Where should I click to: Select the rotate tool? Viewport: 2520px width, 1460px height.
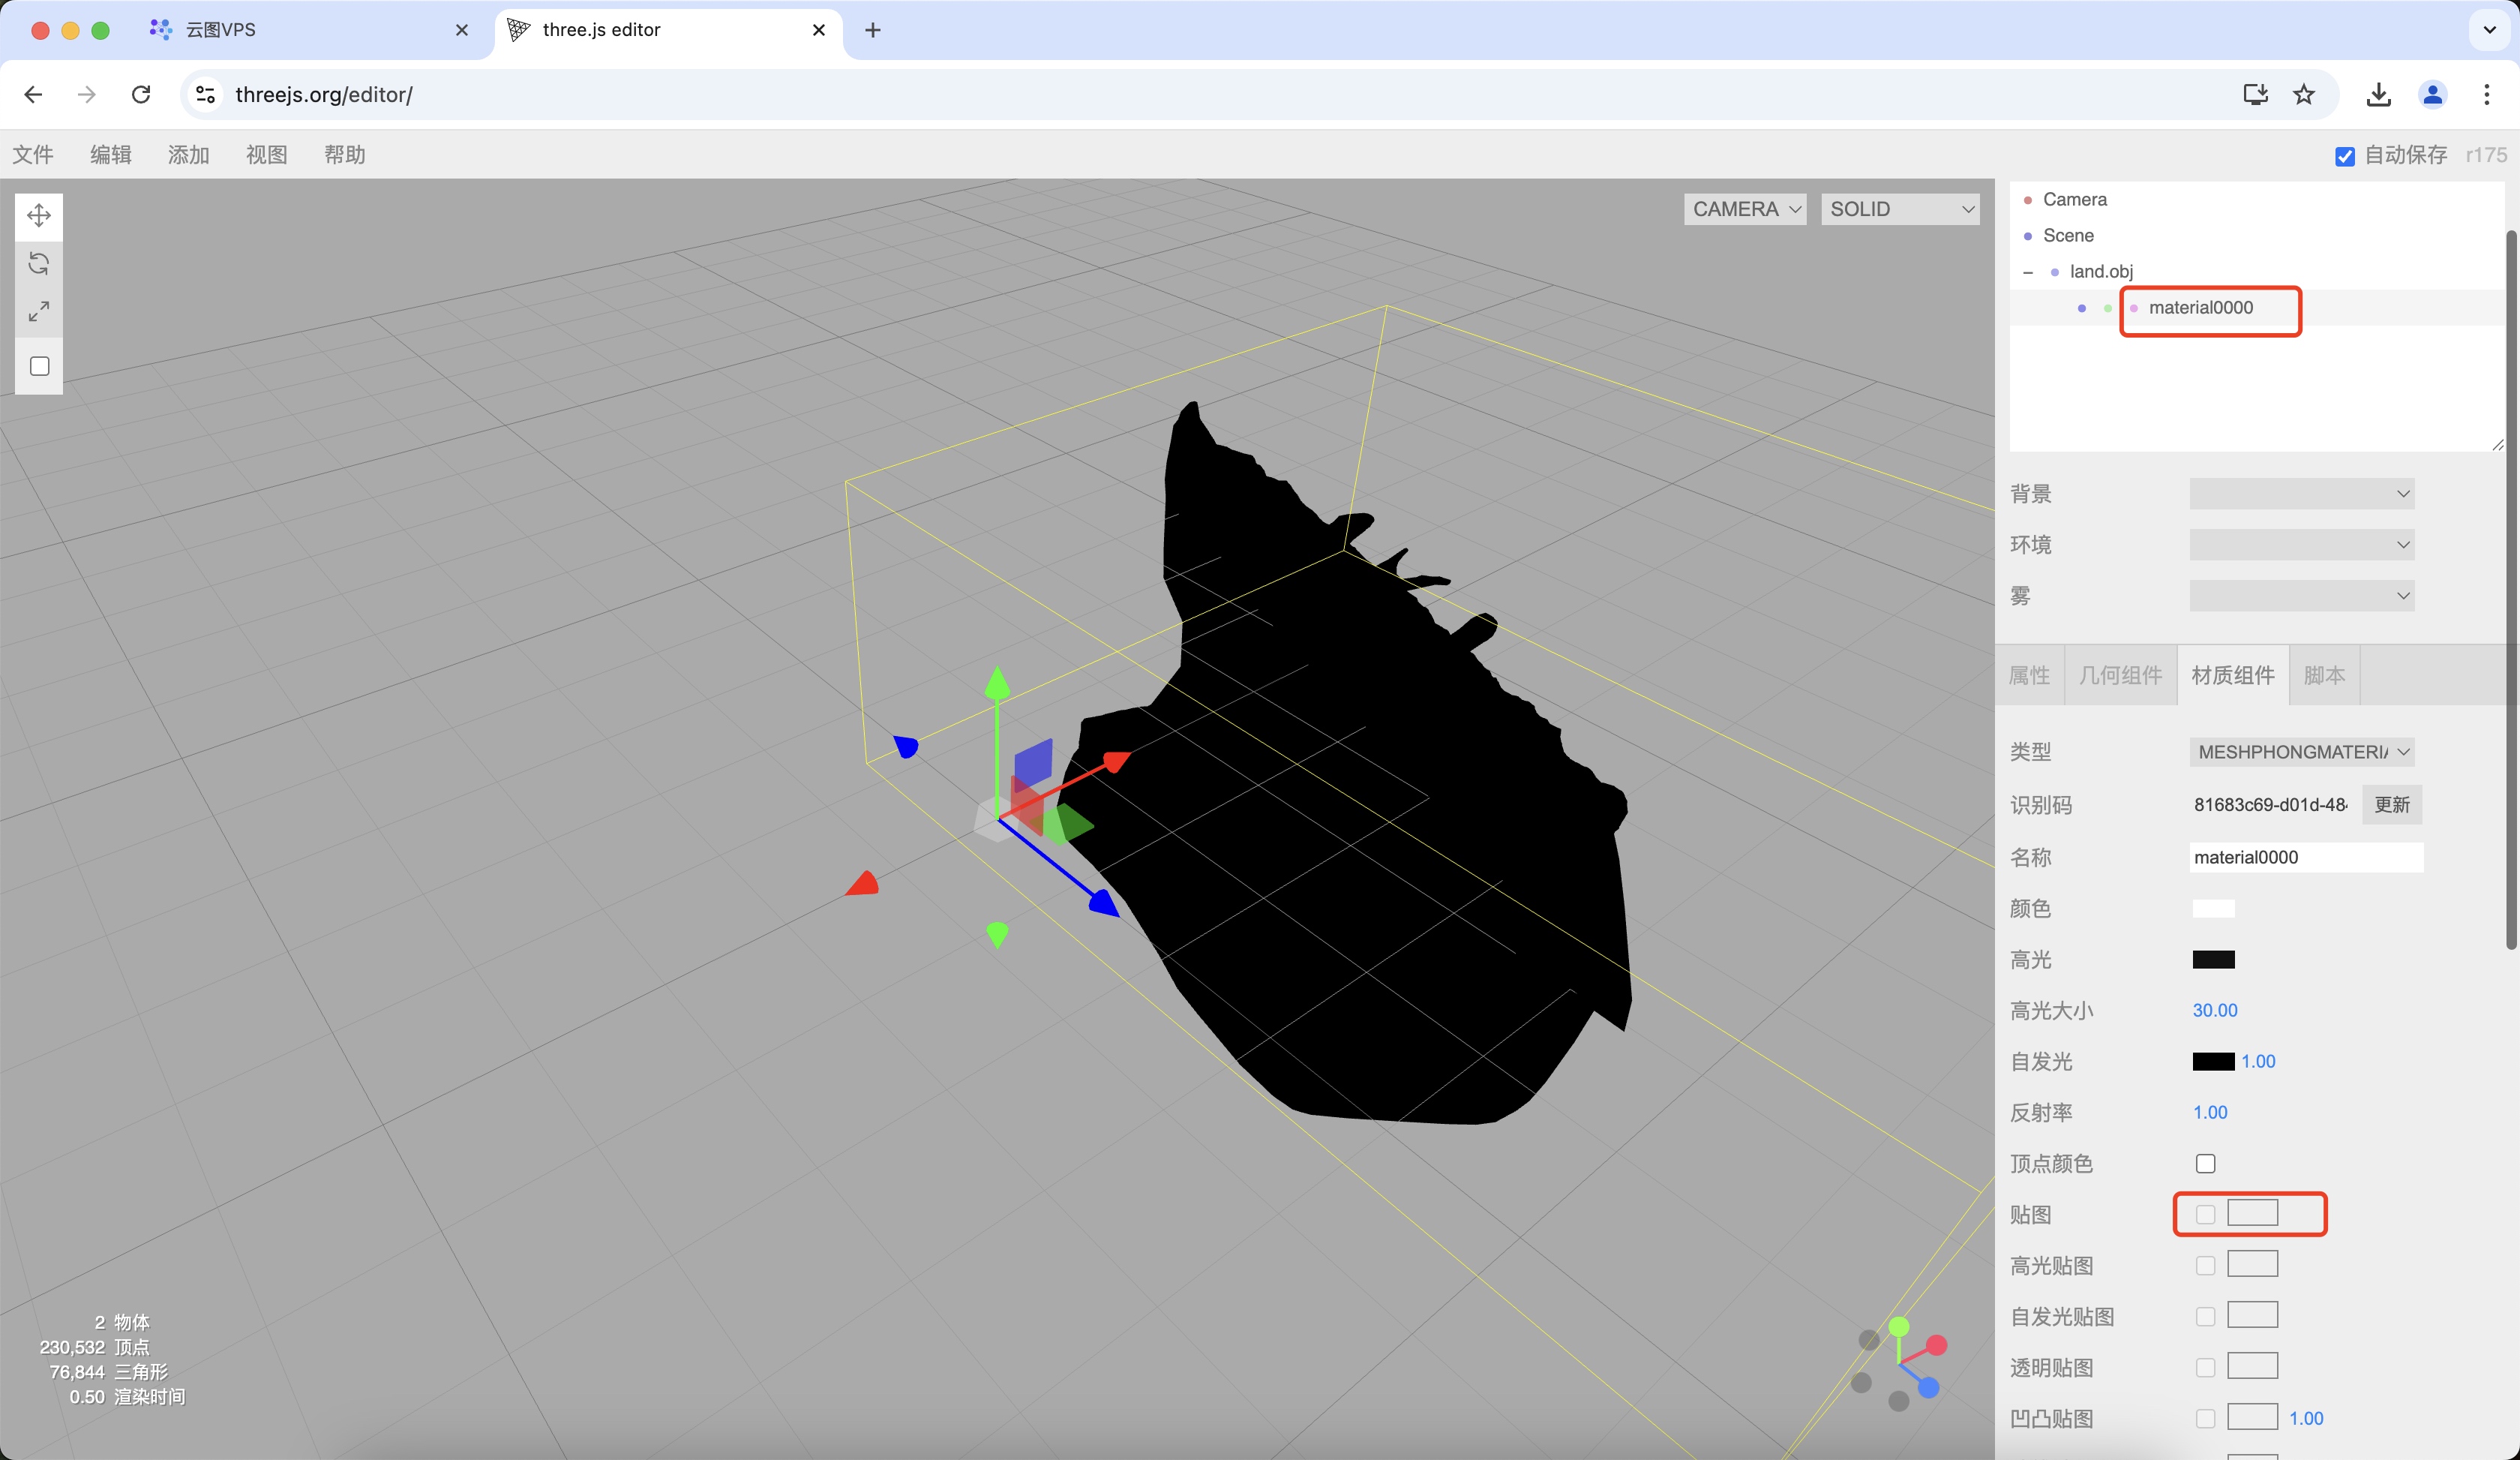click(x=39, y=263)
